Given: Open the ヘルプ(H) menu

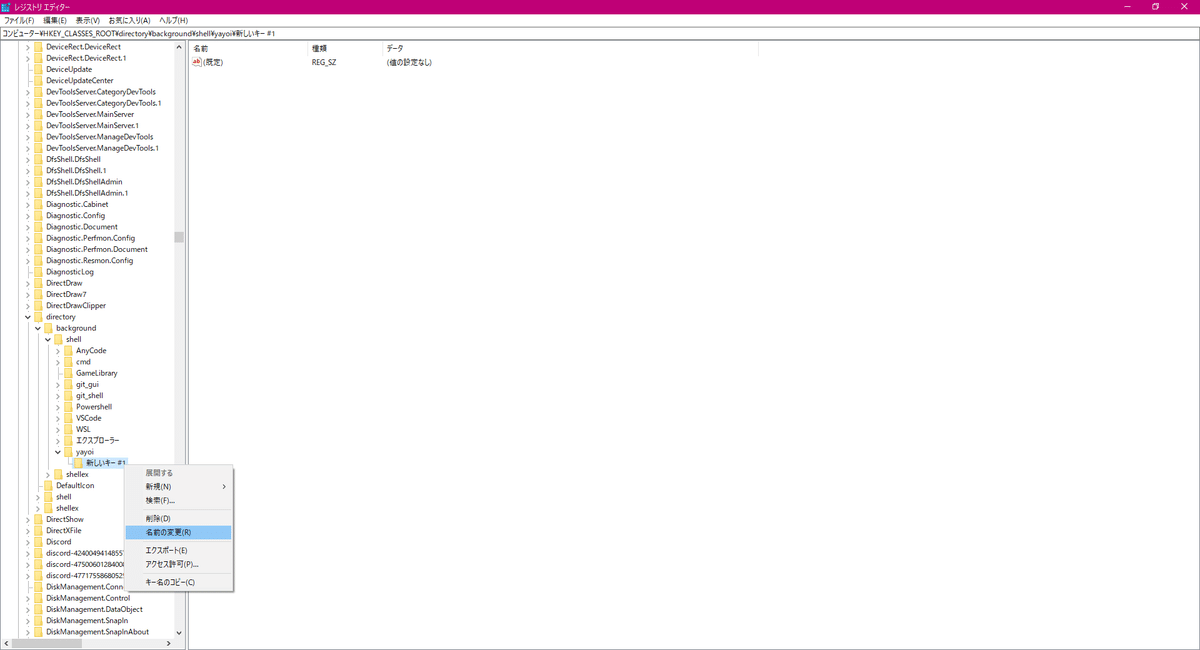Looking at the screenshot, I should tap(173, 20).
